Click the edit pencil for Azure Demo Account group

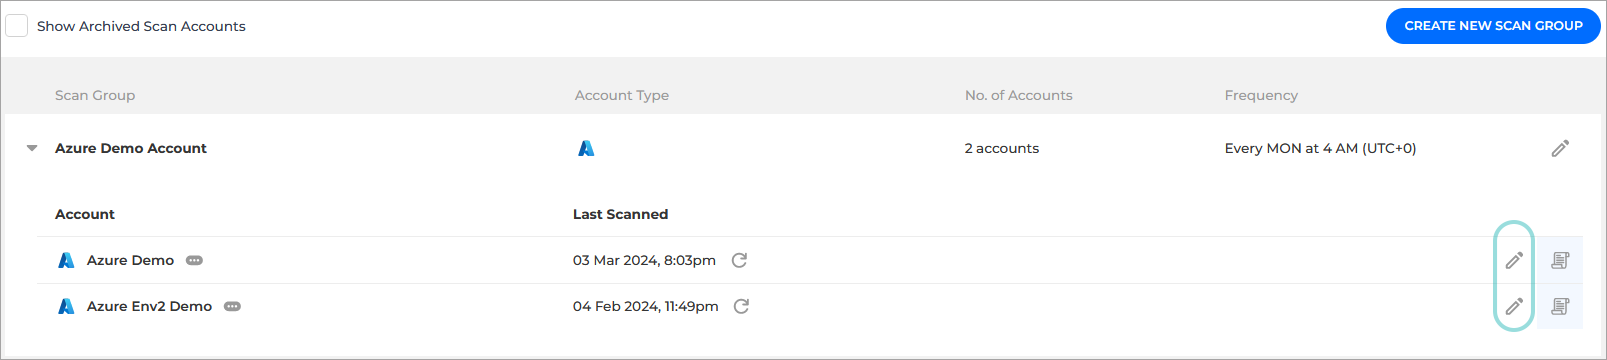pos(1560,148)
